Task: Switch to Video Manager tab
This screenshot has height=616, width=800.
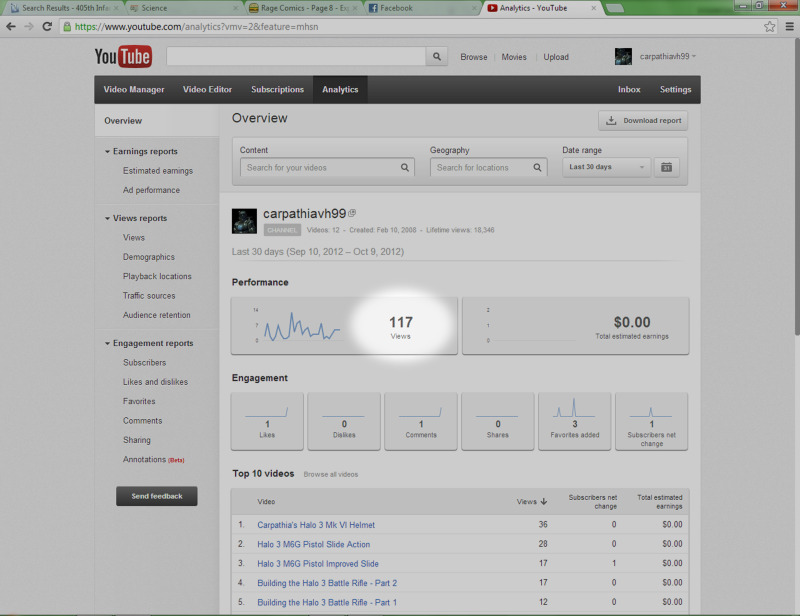Action: 134,89
